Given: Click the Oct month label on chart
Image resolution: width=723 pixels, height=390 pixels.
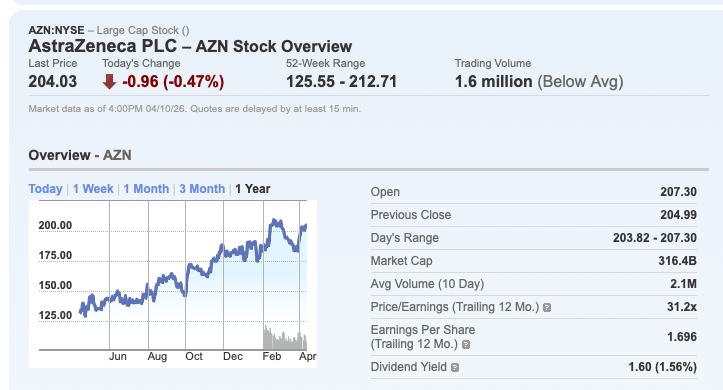Looking at the screenshot, I should (x=194, y=356).
